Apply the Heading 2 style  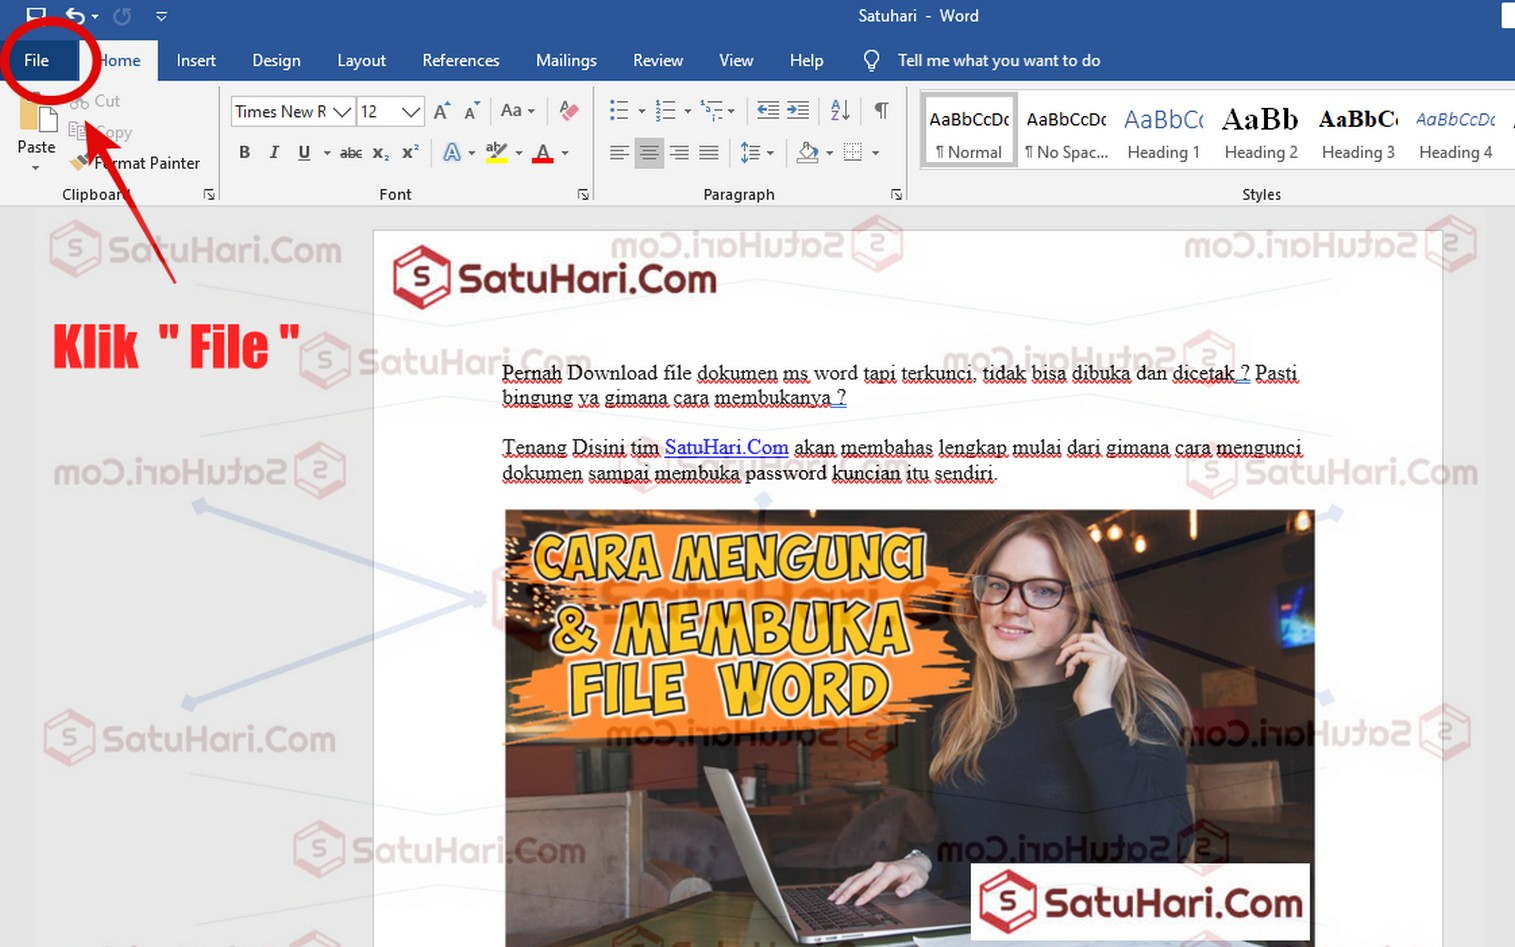pos(1261,131)
